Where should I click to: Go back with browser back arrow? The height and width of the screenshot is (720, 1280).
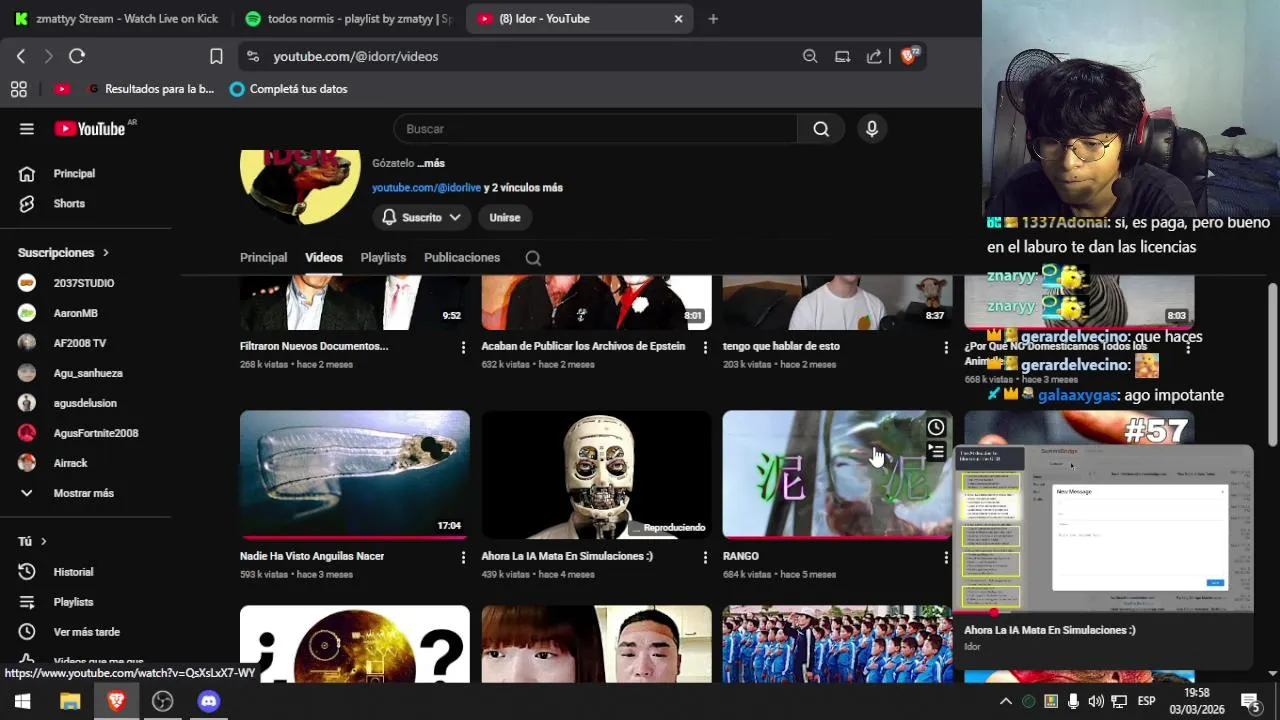pyautogui.click(x=21, y=56)
